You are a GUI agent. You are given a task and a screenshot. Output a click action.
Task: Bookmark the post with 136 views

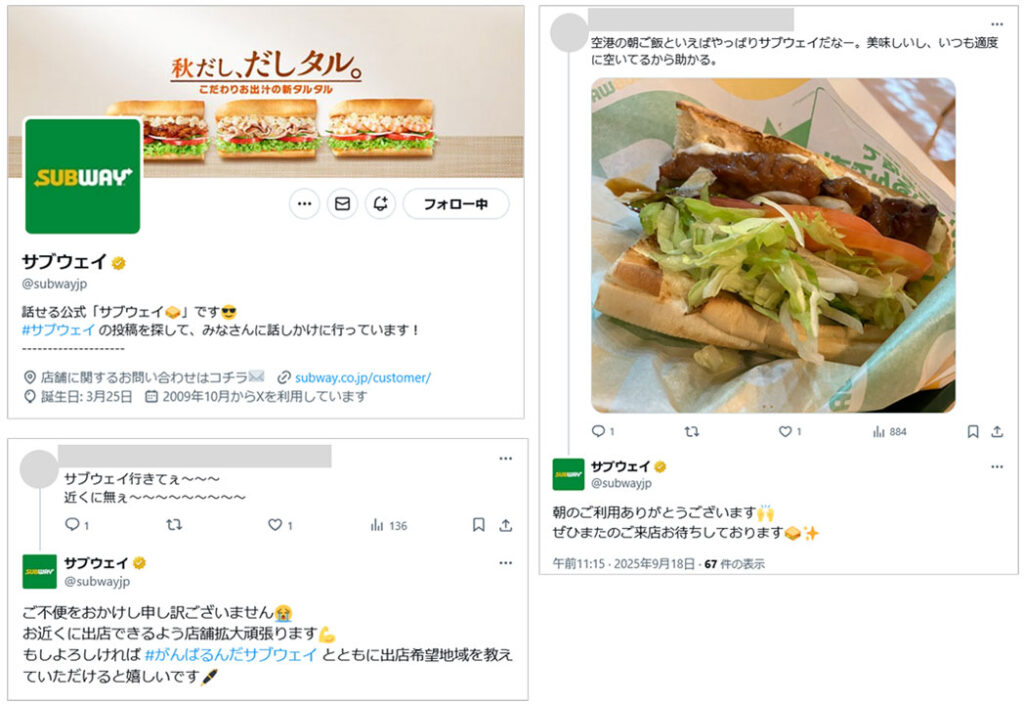479,524
